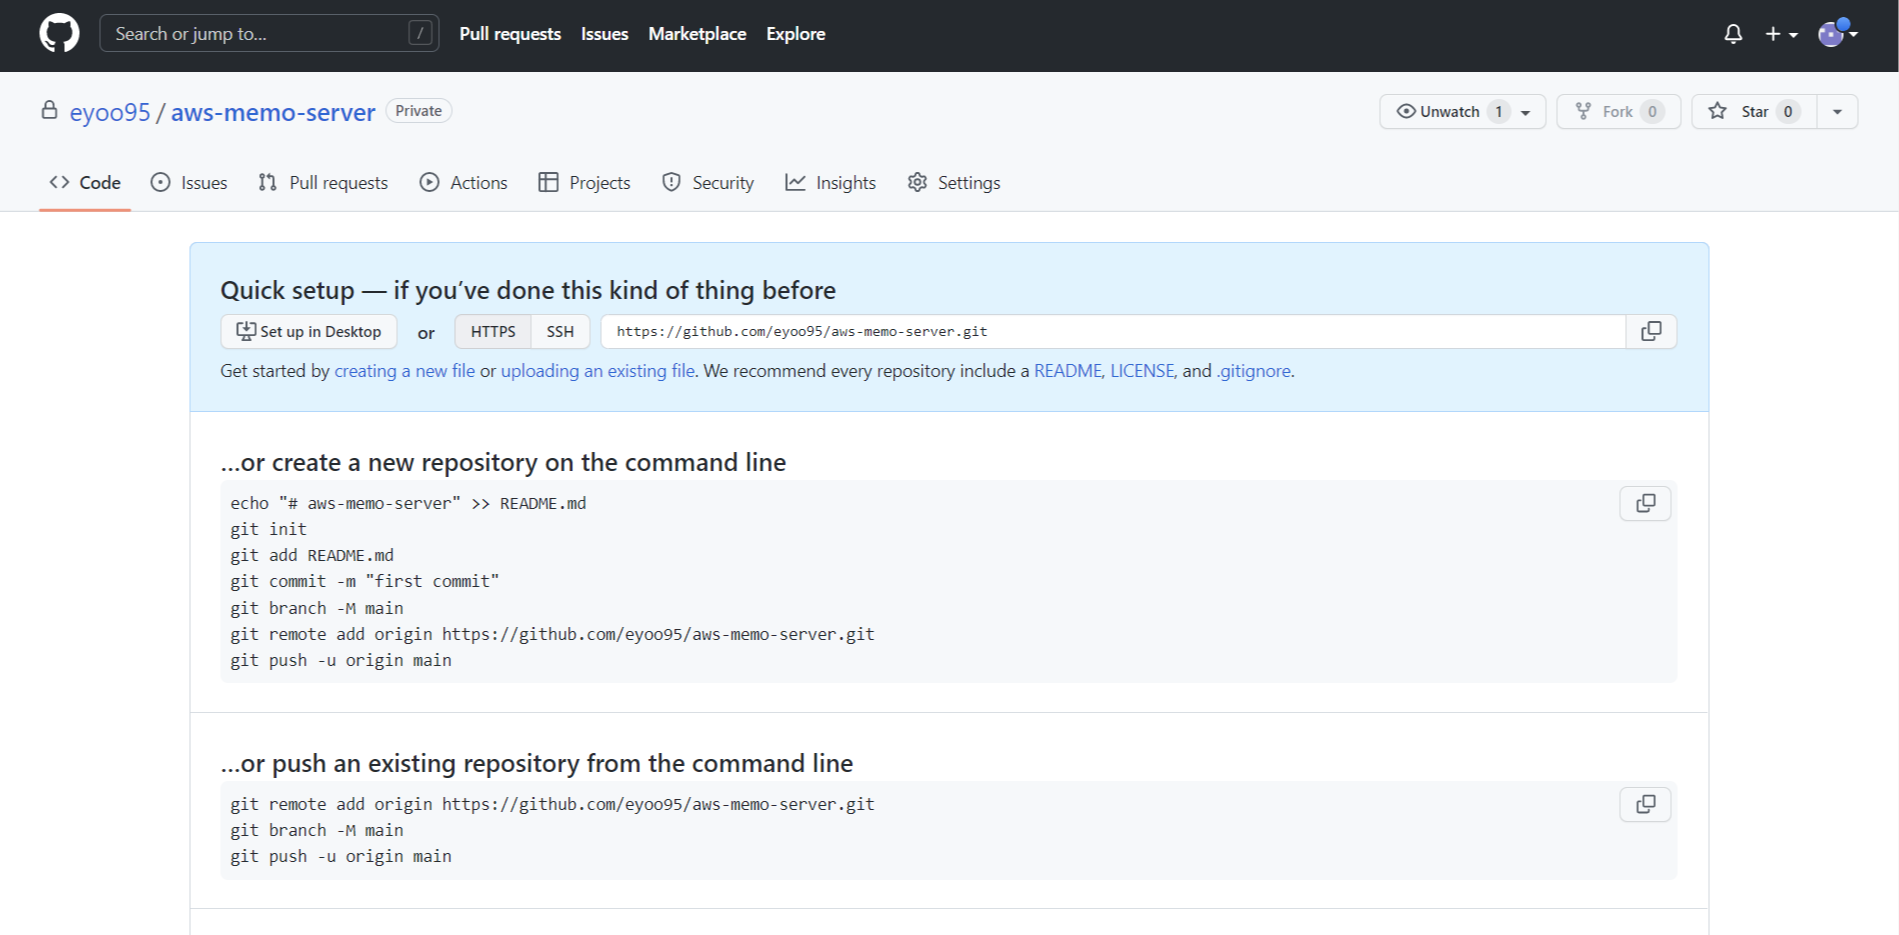Click the Fork button

1618,112
